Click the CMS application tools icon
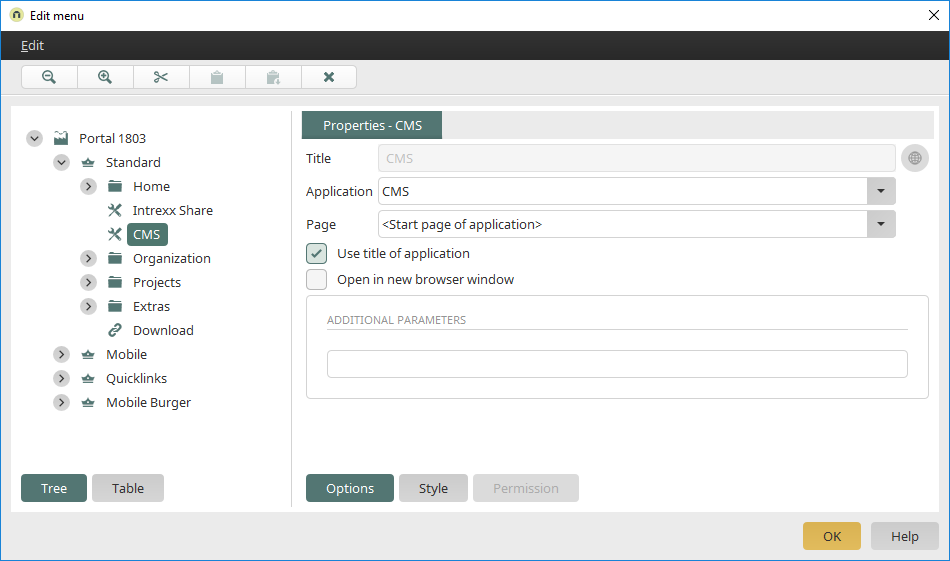Screen dimensions: 950x561 tap(115, 234)
